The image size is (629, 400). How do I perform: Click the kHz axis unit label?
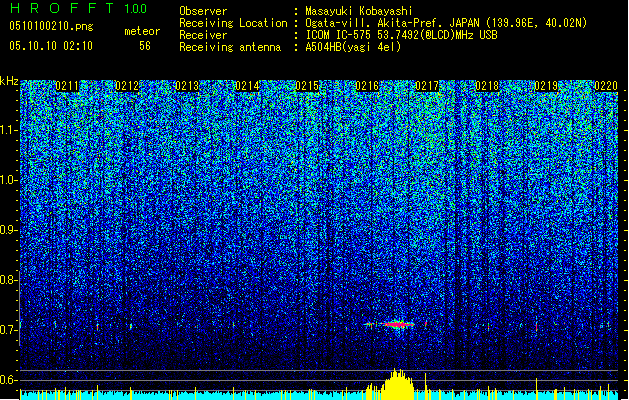tap(9, 81)
